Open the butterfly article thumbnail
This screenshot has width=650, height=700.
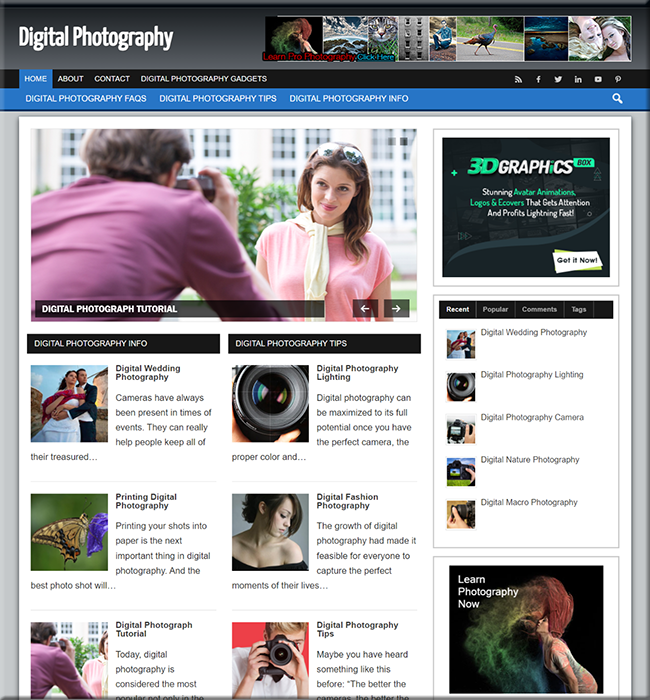pyautogui.click(x=69, y=532)
